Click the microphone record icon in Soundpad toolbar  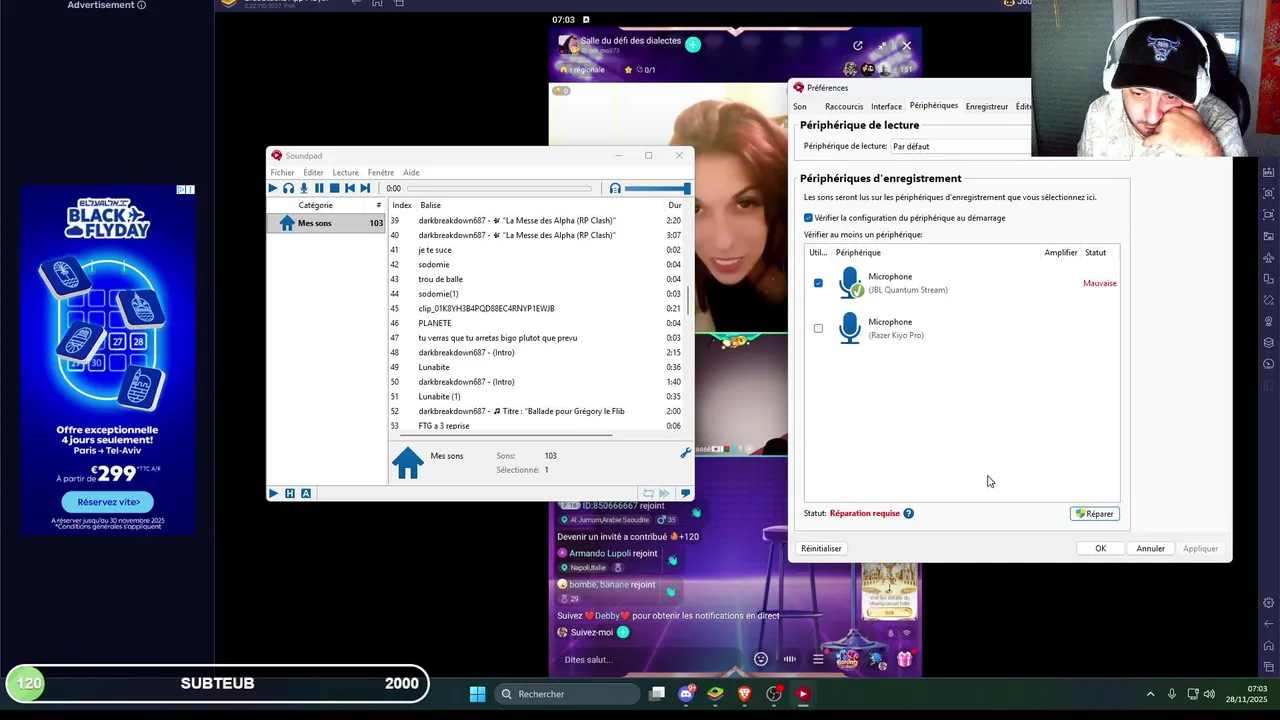(304, 188)
